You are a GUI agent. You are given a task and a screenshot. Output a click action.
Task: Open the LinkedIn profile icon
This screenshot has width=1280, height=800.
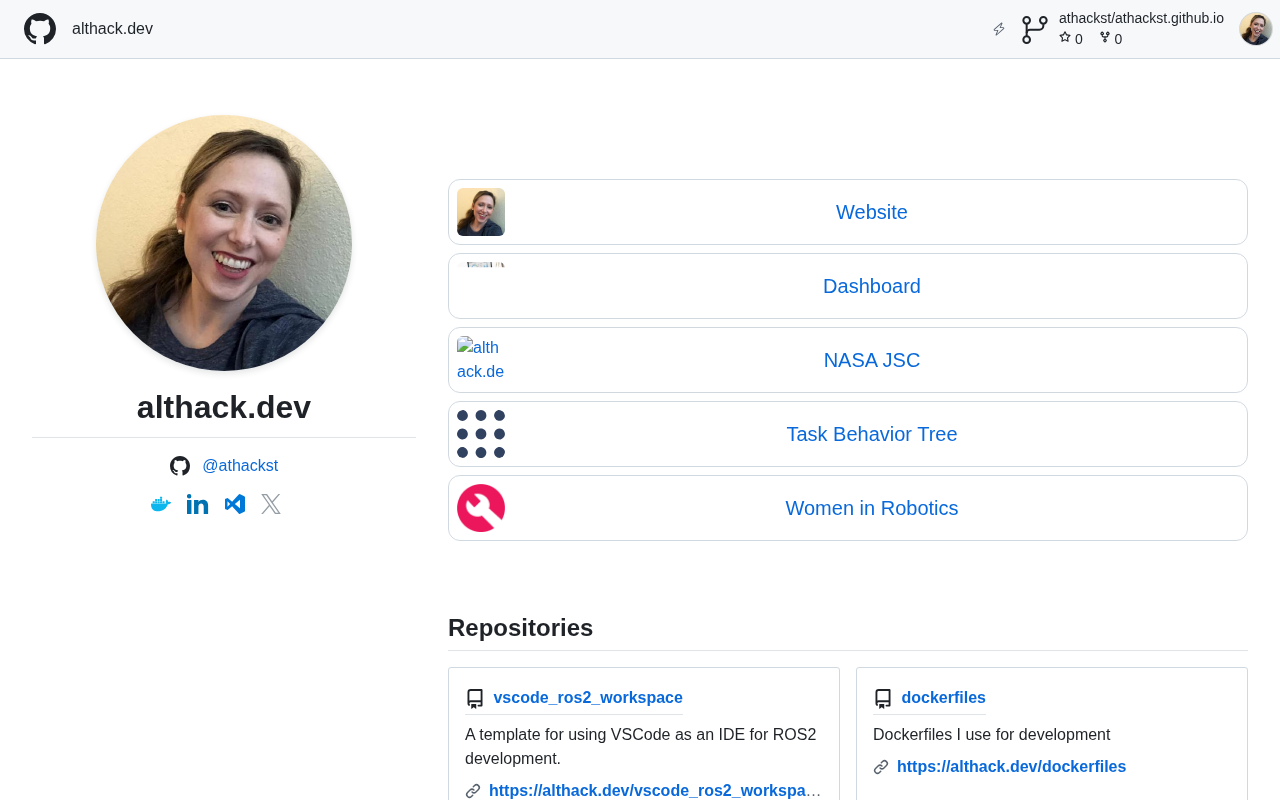[198, 504]
